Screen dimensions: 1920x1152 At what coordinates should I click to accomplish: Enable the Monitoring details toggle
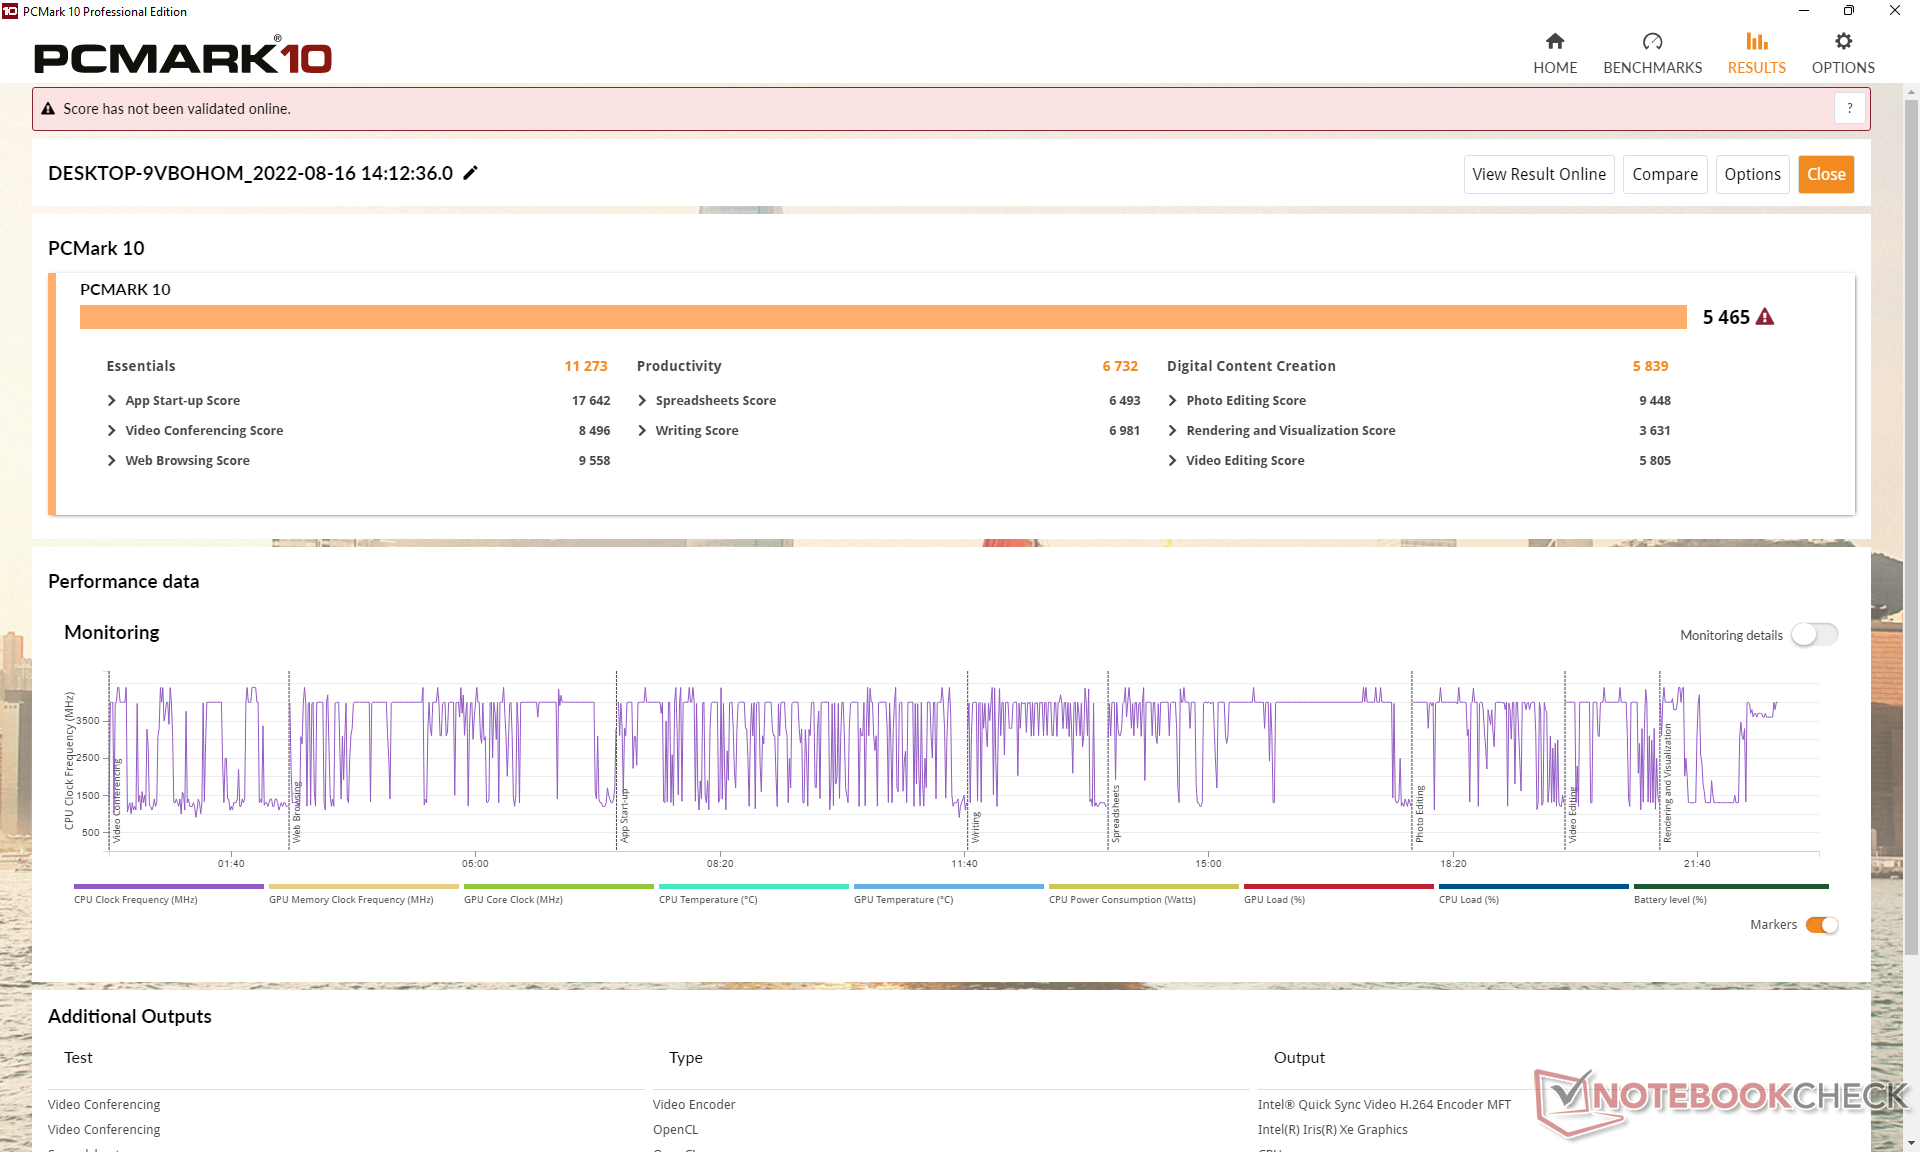pos(1814,635)
